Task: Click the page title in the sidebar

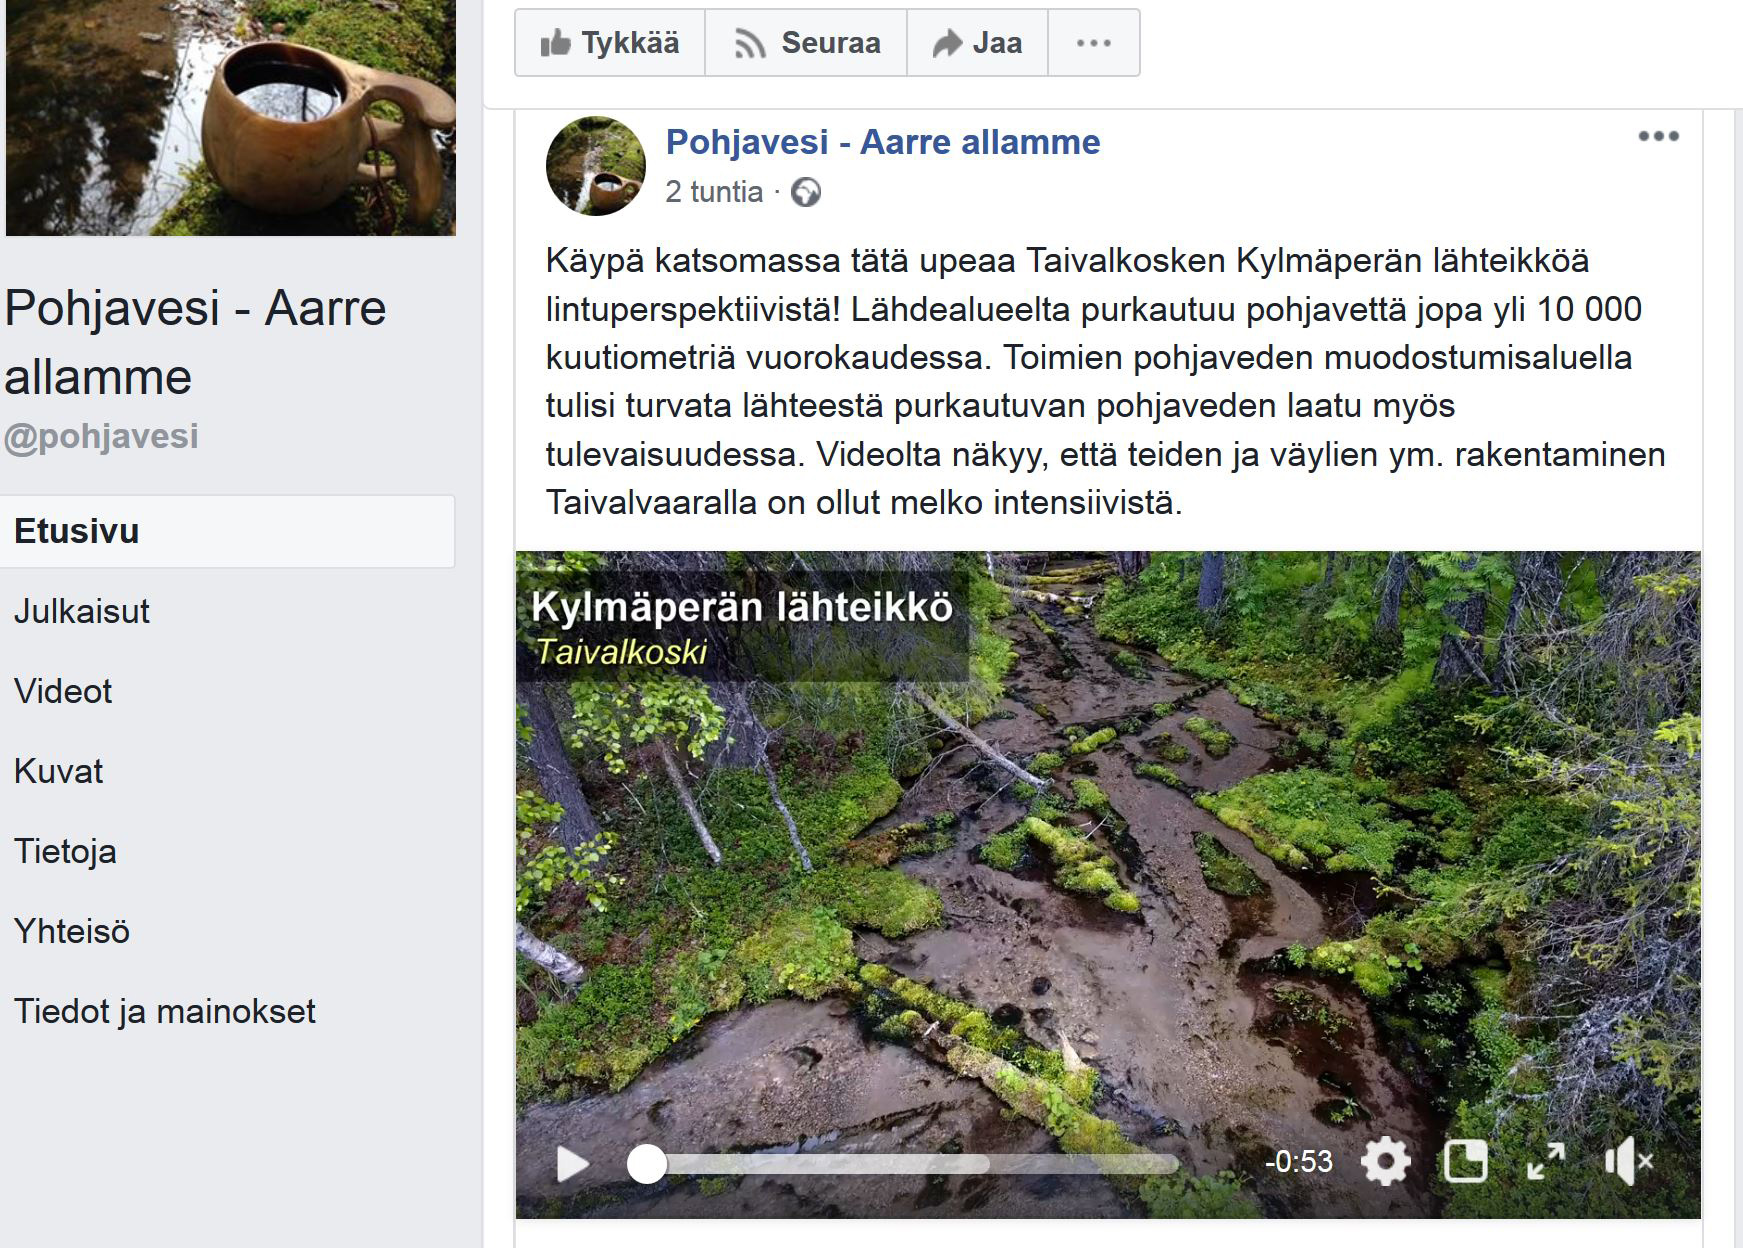Action: (x=195, y=342)
